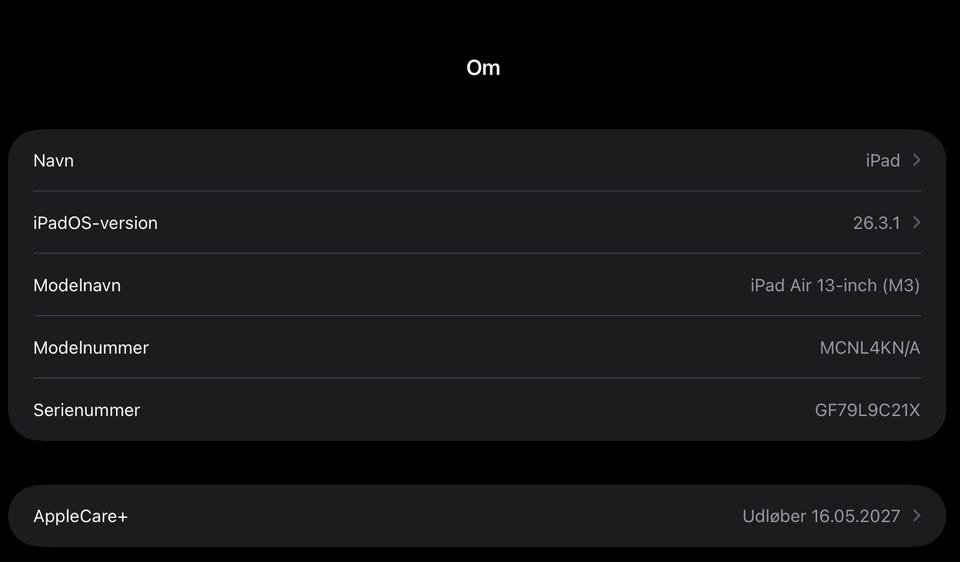Select the "iPad Air 13-inch (M3)" text
This screenshot has height=562, width=960.
(834, 285)
